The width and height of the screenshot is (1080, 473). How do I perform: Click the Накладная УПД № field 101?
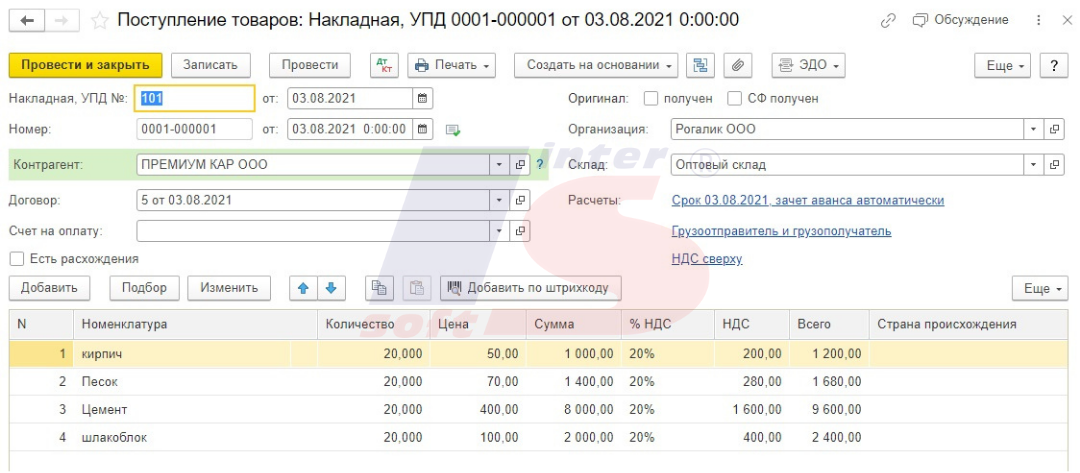195,98
